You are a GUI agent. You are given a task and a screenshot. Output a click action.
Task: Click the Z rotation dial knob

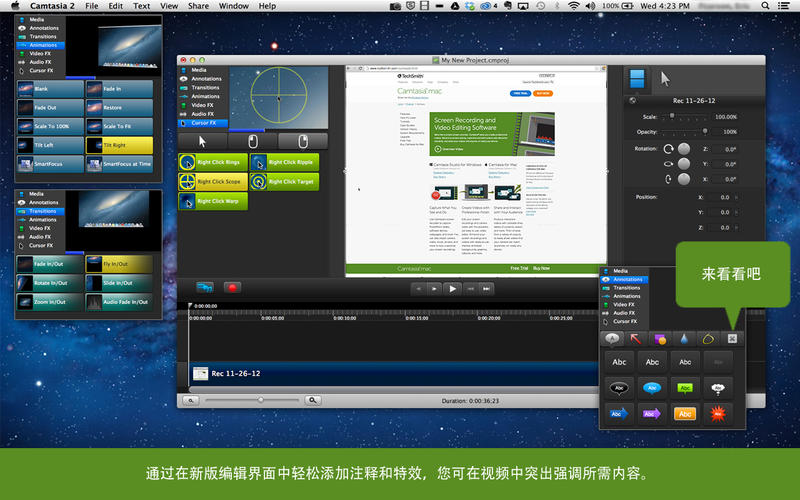tap(683, 149)
